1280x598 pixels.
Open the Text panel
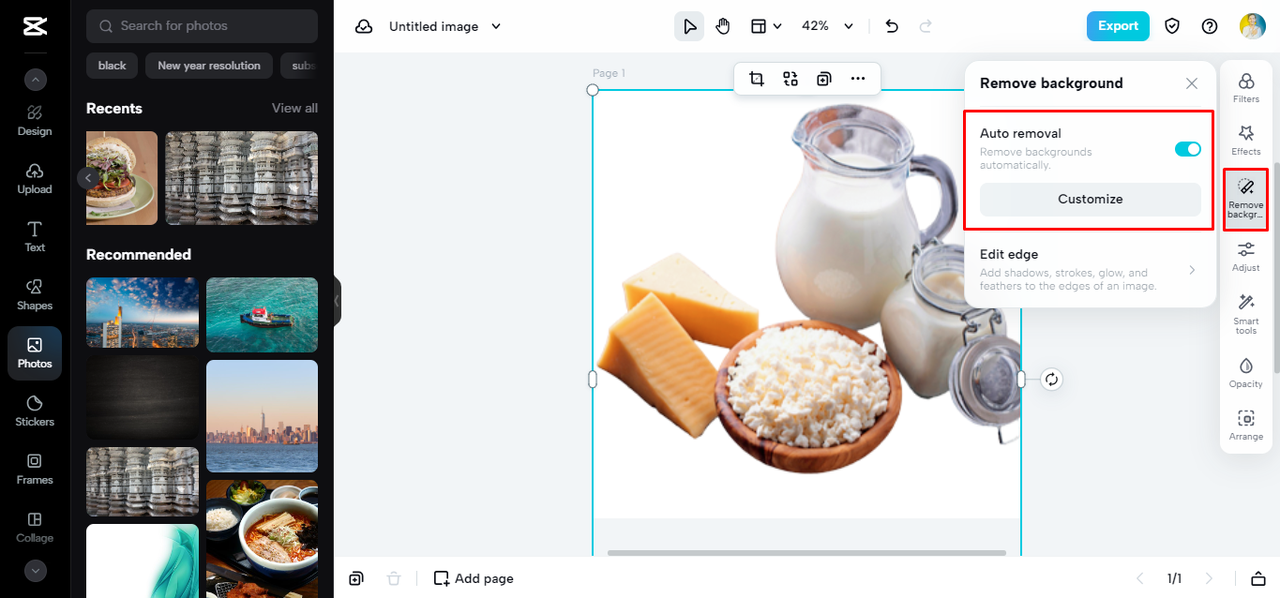click(x=35, y=236)
